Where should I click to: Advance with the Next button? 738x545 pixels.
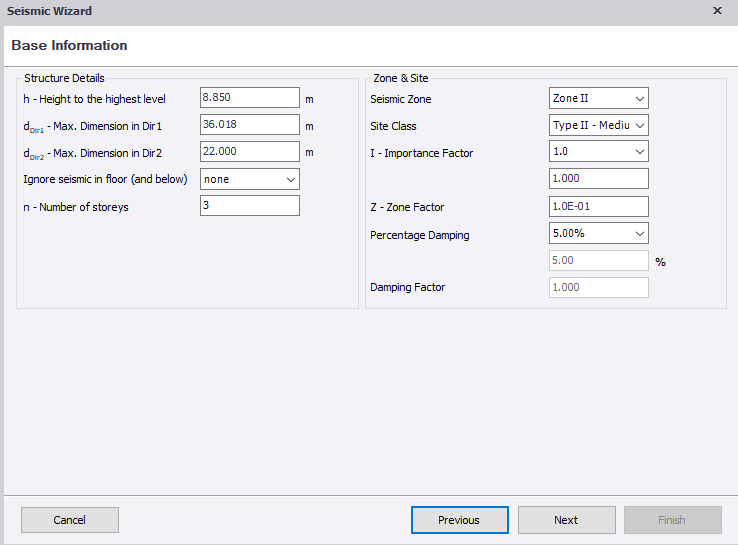[x=567, y=520]
